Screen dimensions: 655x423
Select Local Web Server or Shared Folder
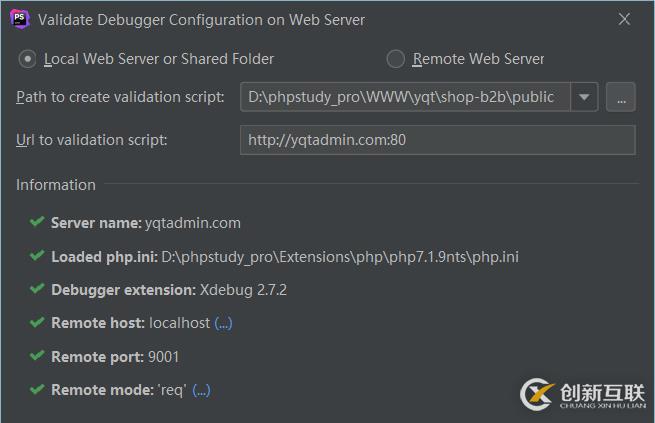point(28,59)
